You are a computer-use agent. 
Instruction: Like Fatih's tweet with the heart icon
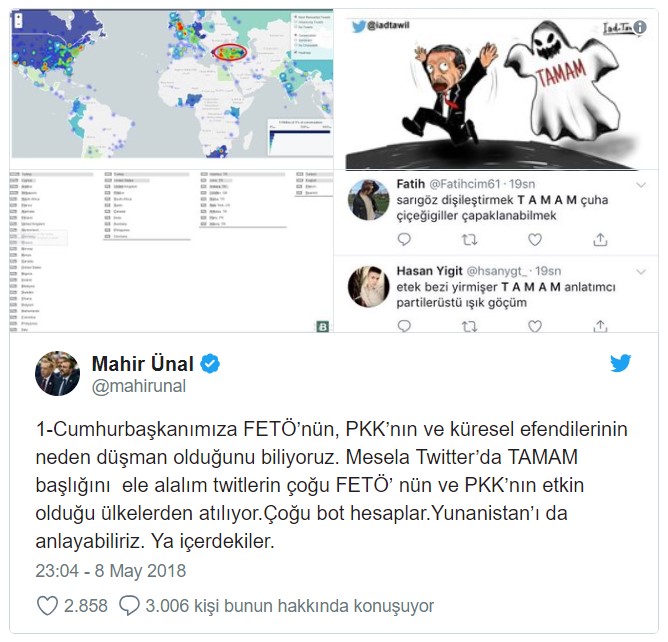coord(535,240)
